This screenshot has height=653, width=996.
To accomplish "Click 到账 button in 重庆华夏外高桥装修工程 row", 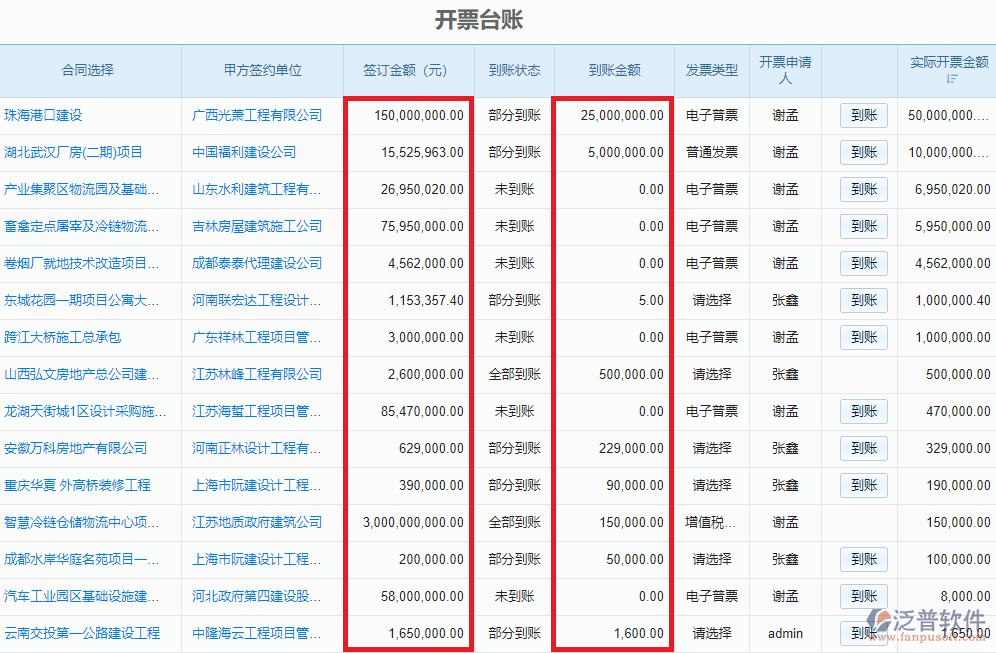I will pos(862,485).
